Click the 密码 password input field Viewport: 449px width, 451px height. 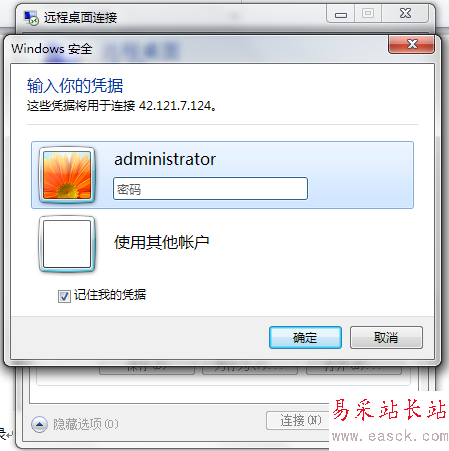coord(210,189)
